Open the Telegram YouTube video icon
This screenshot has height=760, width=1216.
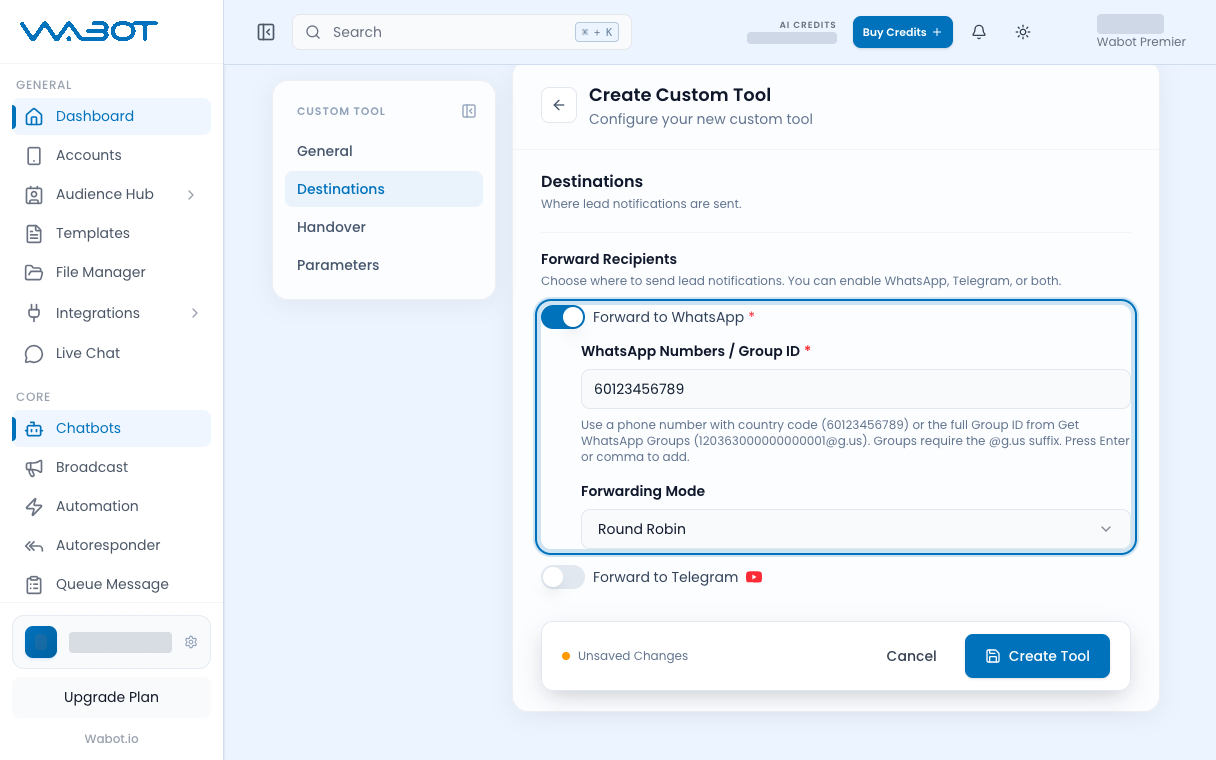pyautogui.click(x=754, y=577)
